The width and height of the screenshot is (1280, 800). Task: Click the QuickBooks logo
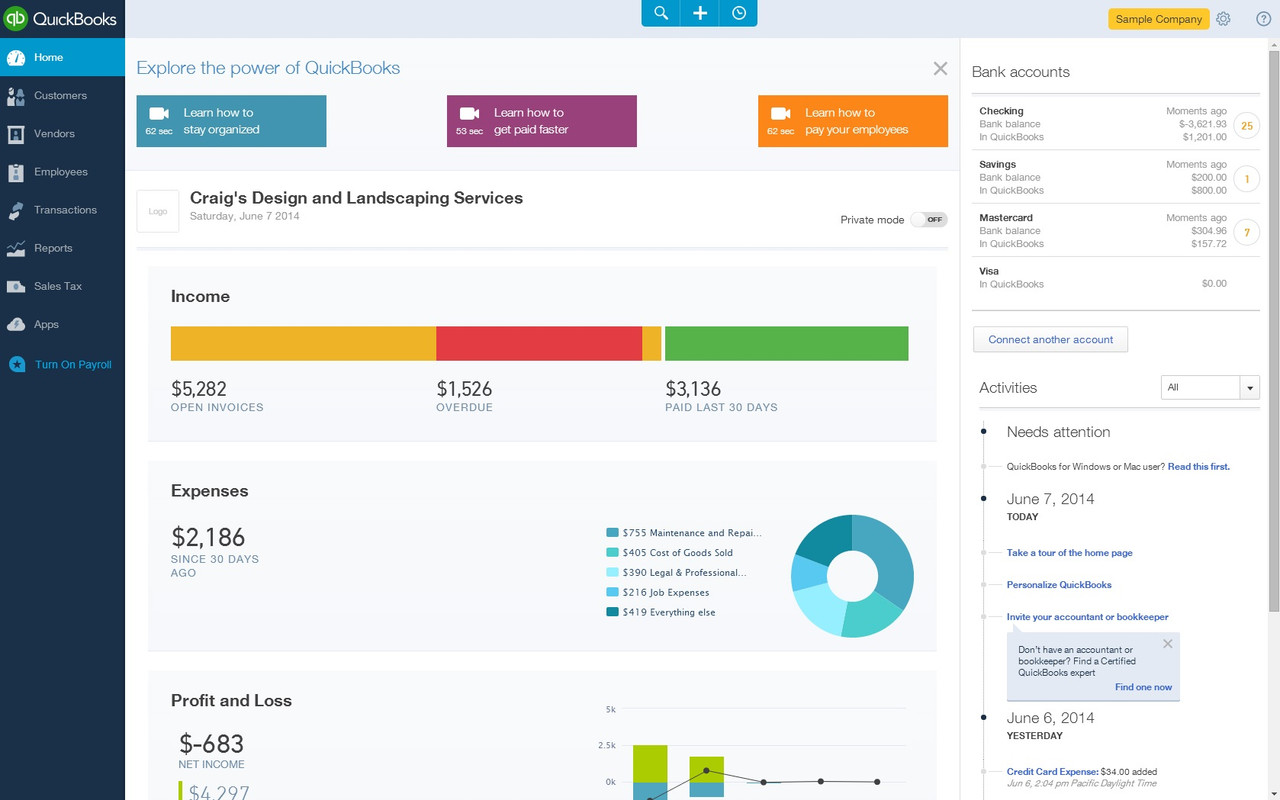point(61,19)
